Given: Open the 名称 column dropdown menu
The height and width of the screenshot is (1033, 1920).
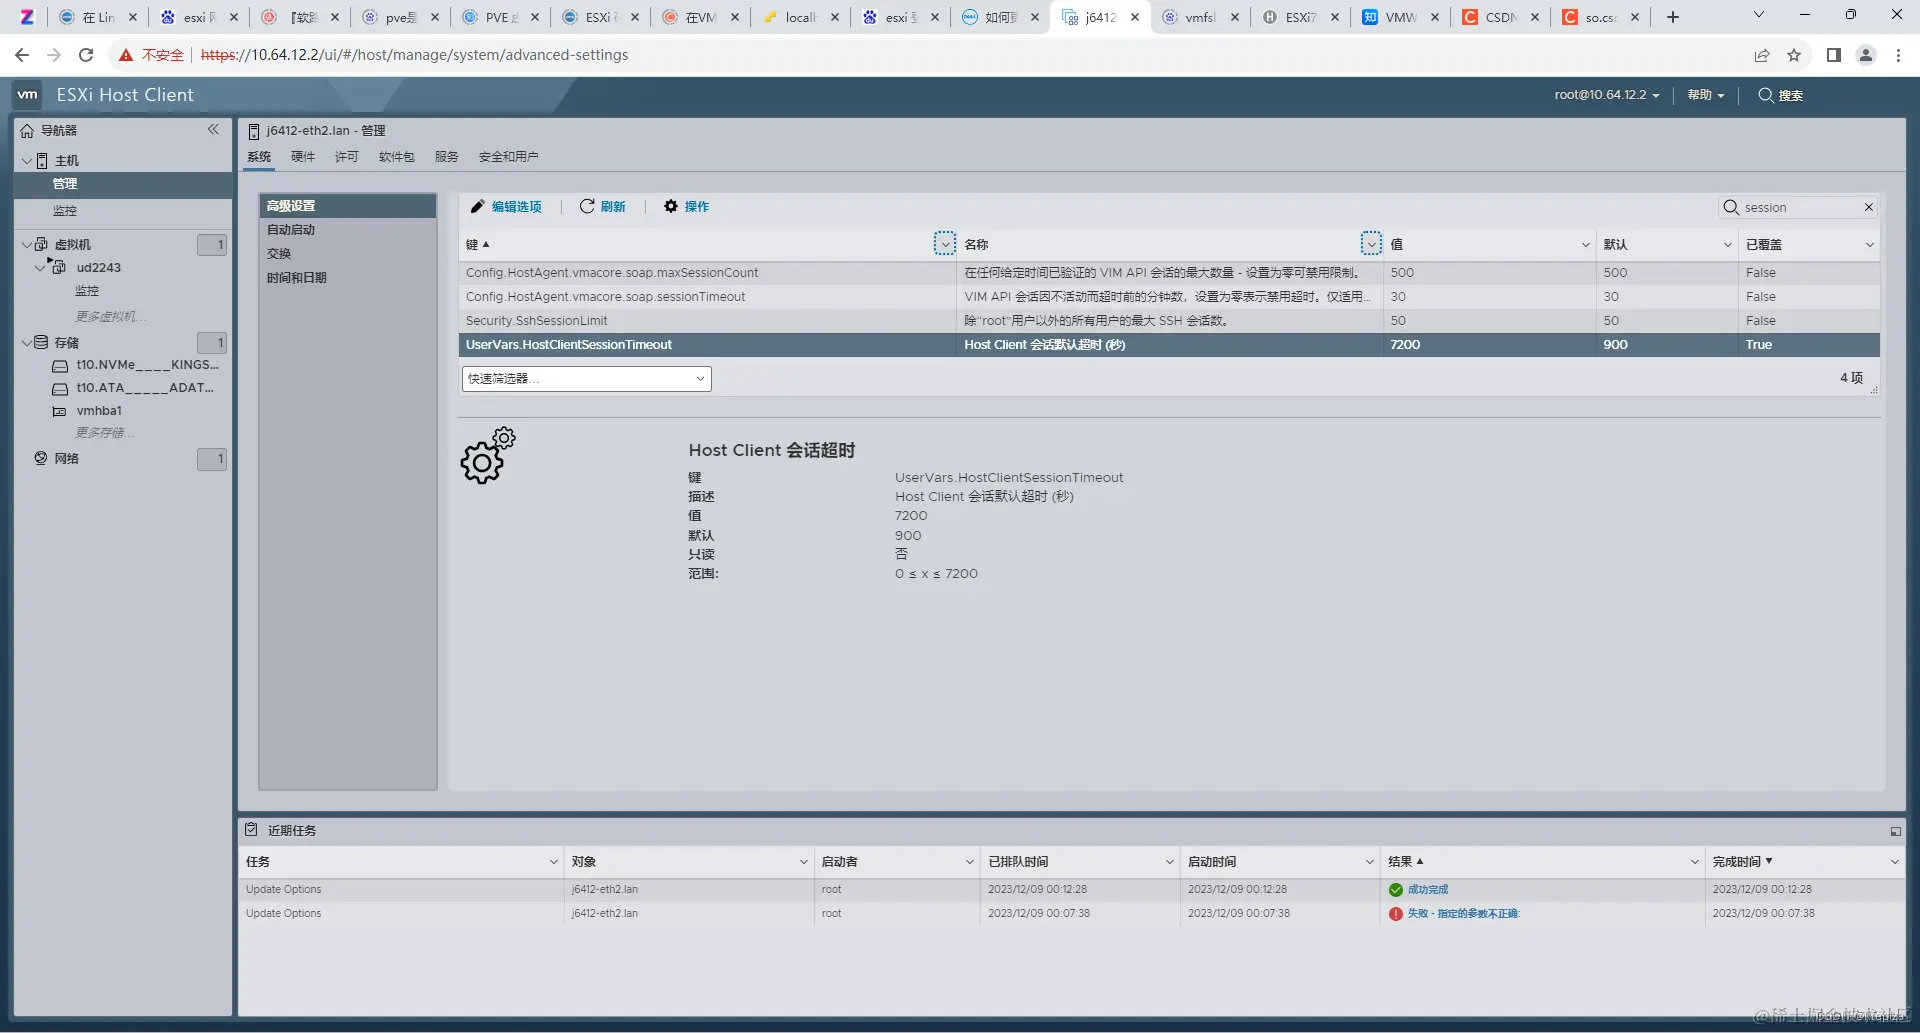Looking at the screenshot, I should 1371,244.
